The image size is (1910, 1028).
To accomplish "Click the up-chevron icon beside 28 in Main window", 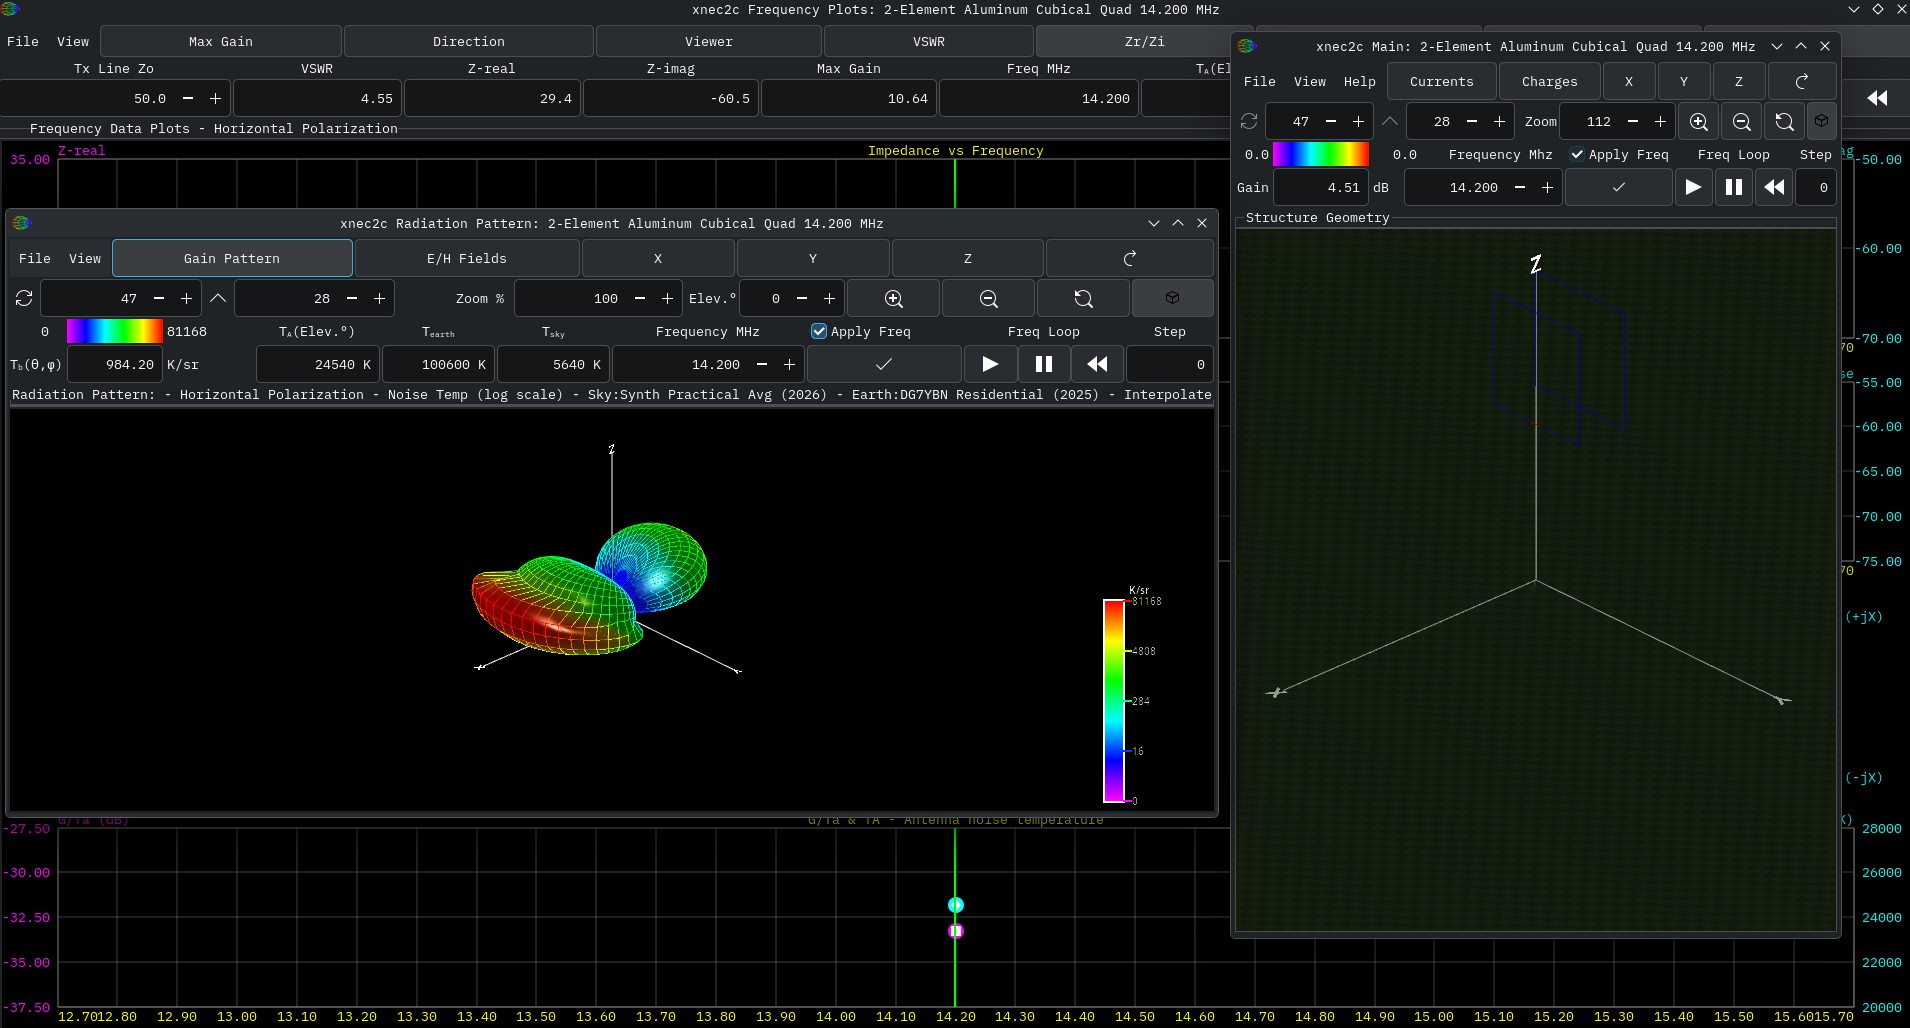I will point(1390,121).
